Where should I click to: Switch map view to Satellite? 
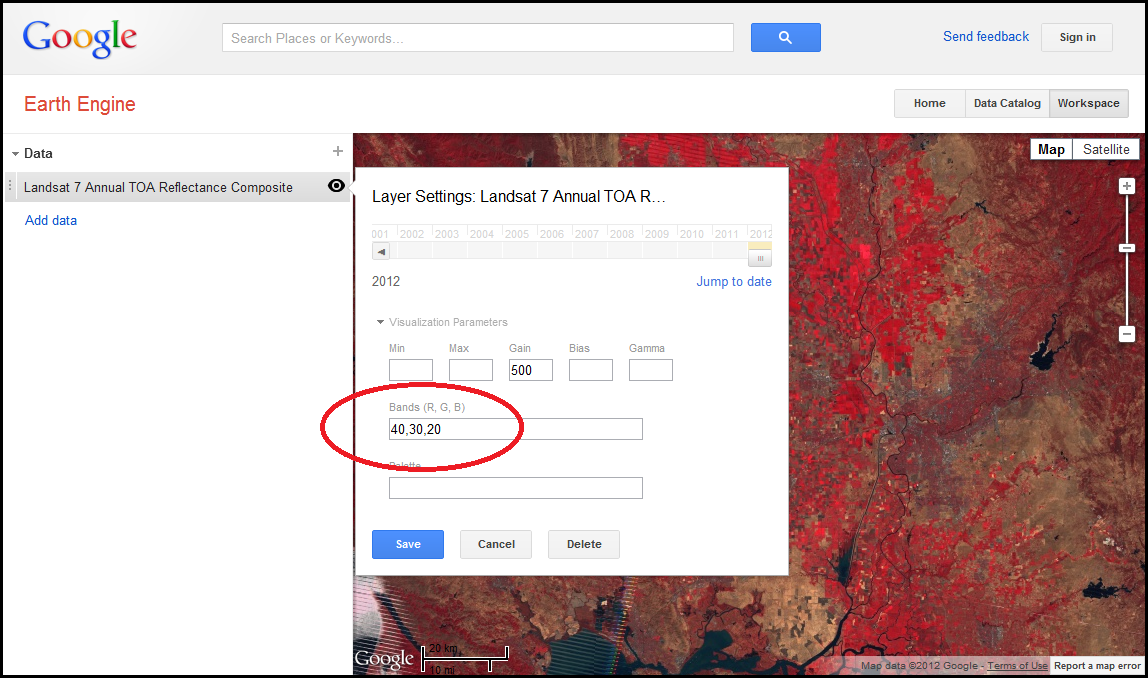tap(1106, 149)
